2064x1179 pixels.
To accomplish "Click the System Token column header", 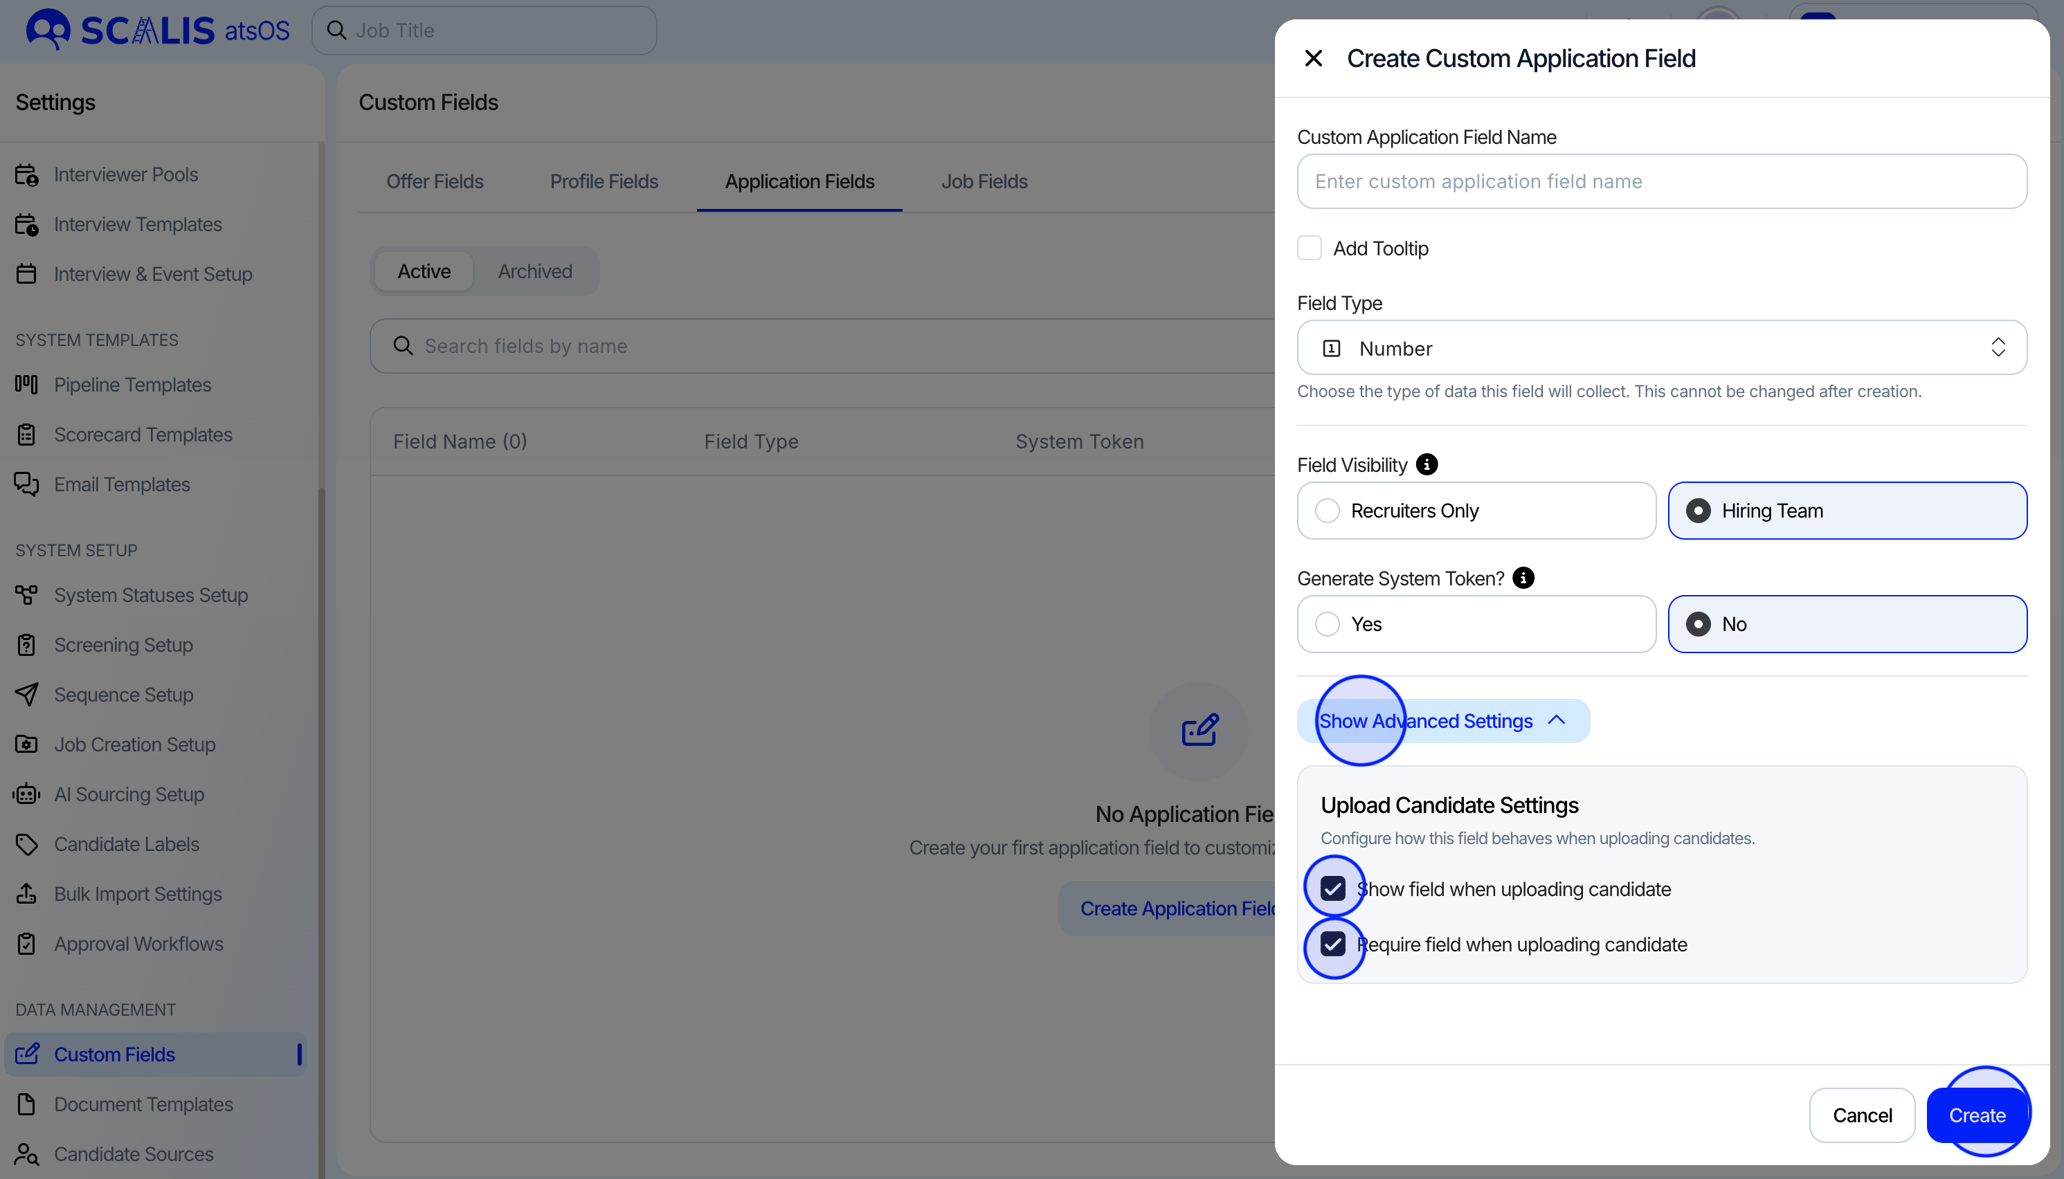I will [1079, 441].
